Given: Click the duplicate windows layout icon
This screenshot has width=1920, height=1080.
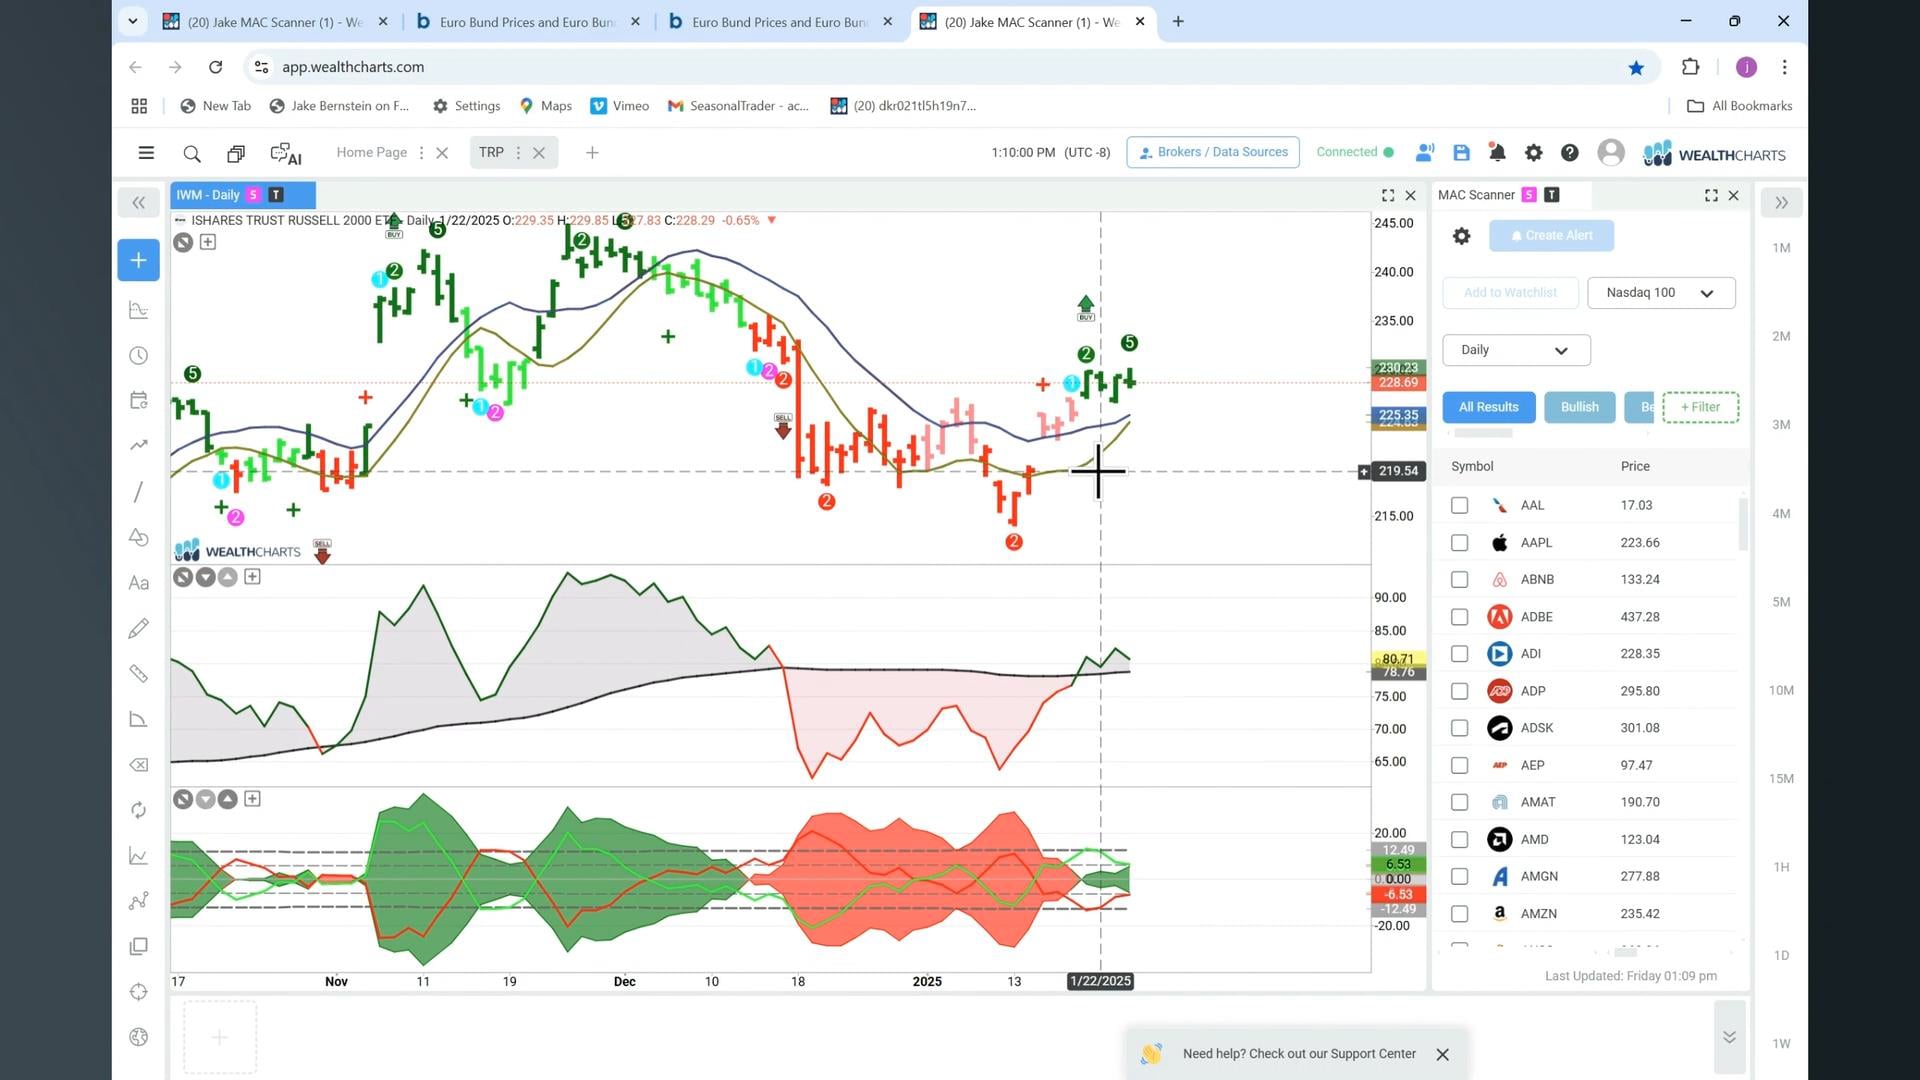Looking at the screenshot, I should [x=236, y=153].
